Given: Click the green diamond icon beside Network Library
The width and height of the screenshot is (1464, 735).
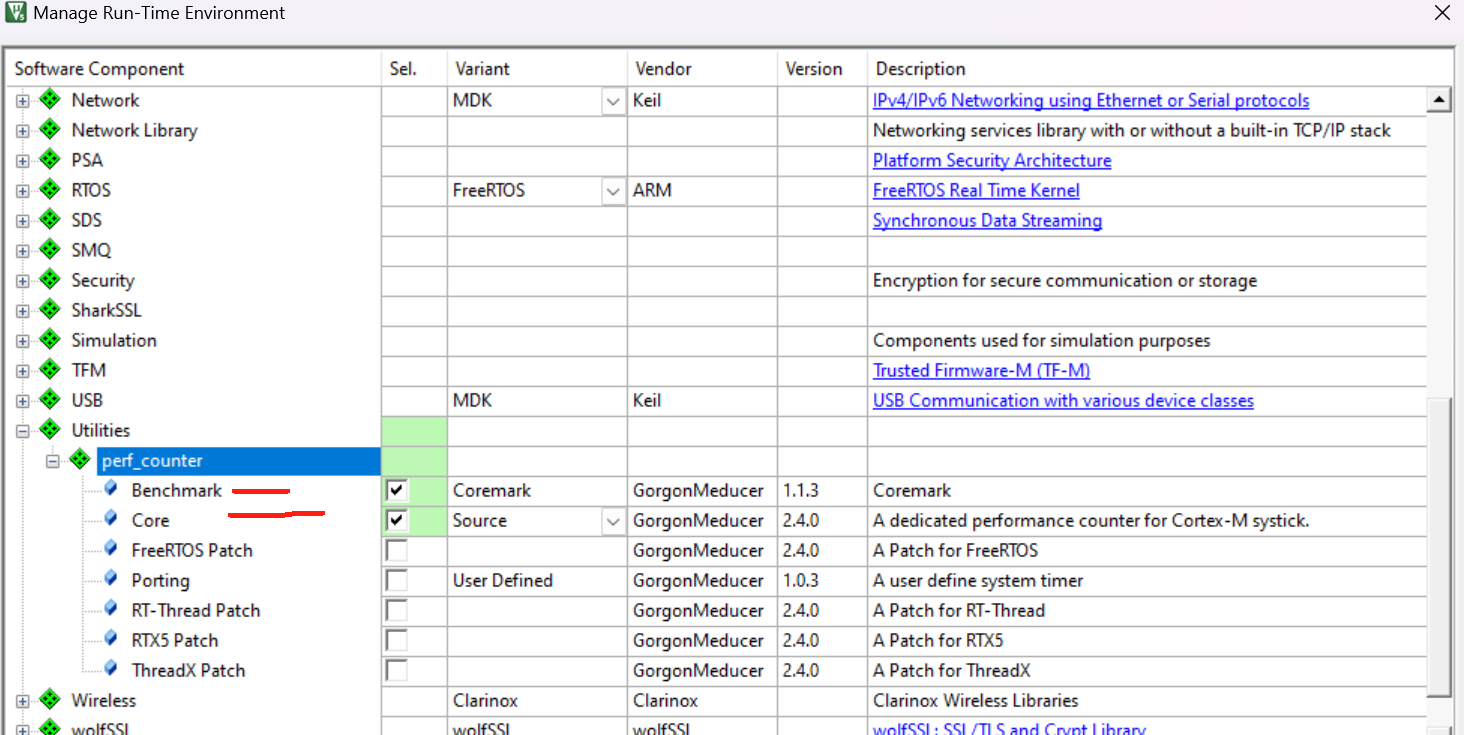Looking at the screenshot, I should [50, 130].
